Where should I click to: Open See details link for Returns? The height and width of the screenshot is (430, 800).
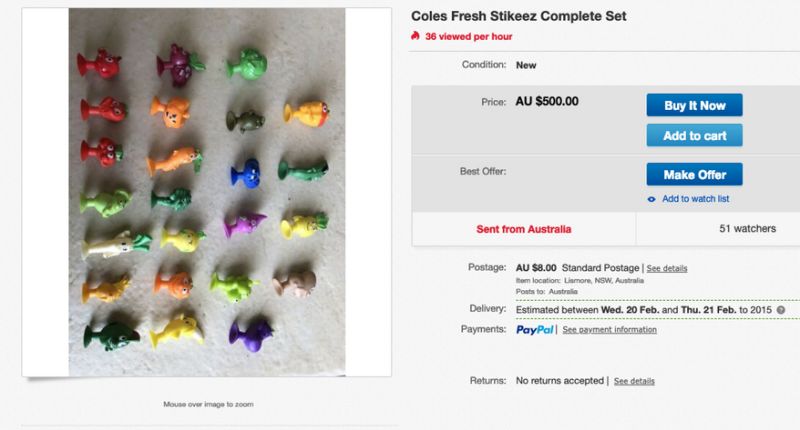pyautogui.click(x=634, y=381)
